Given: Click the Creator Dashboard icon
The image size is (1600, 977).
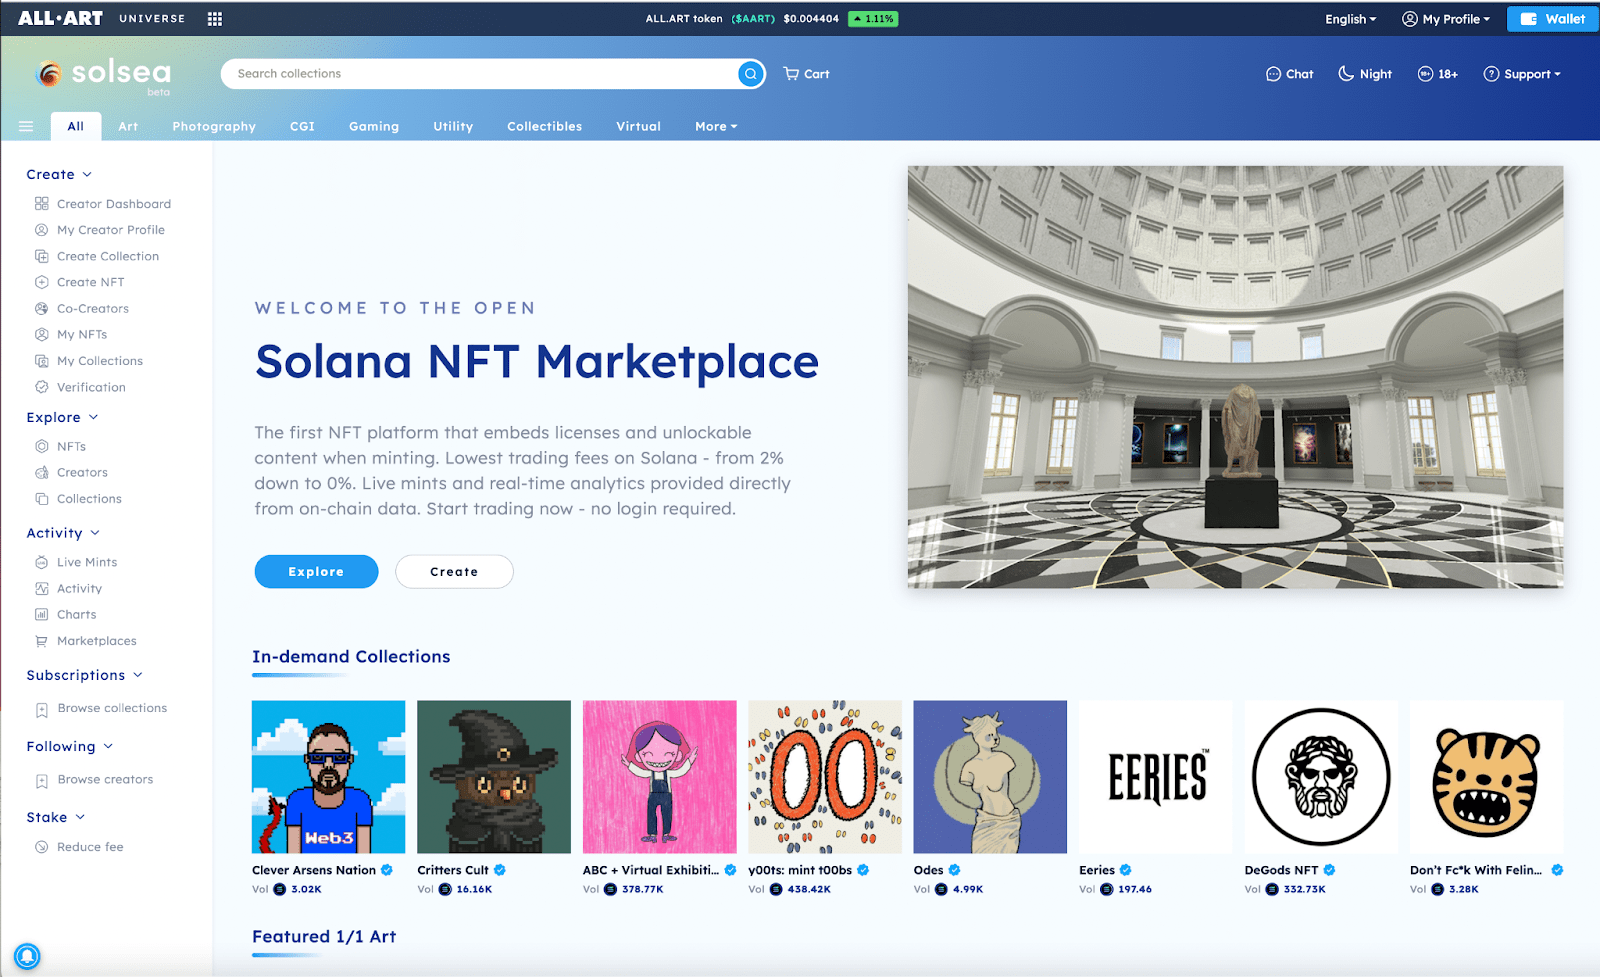Looking at the screenshot, I should coord(42,204).
